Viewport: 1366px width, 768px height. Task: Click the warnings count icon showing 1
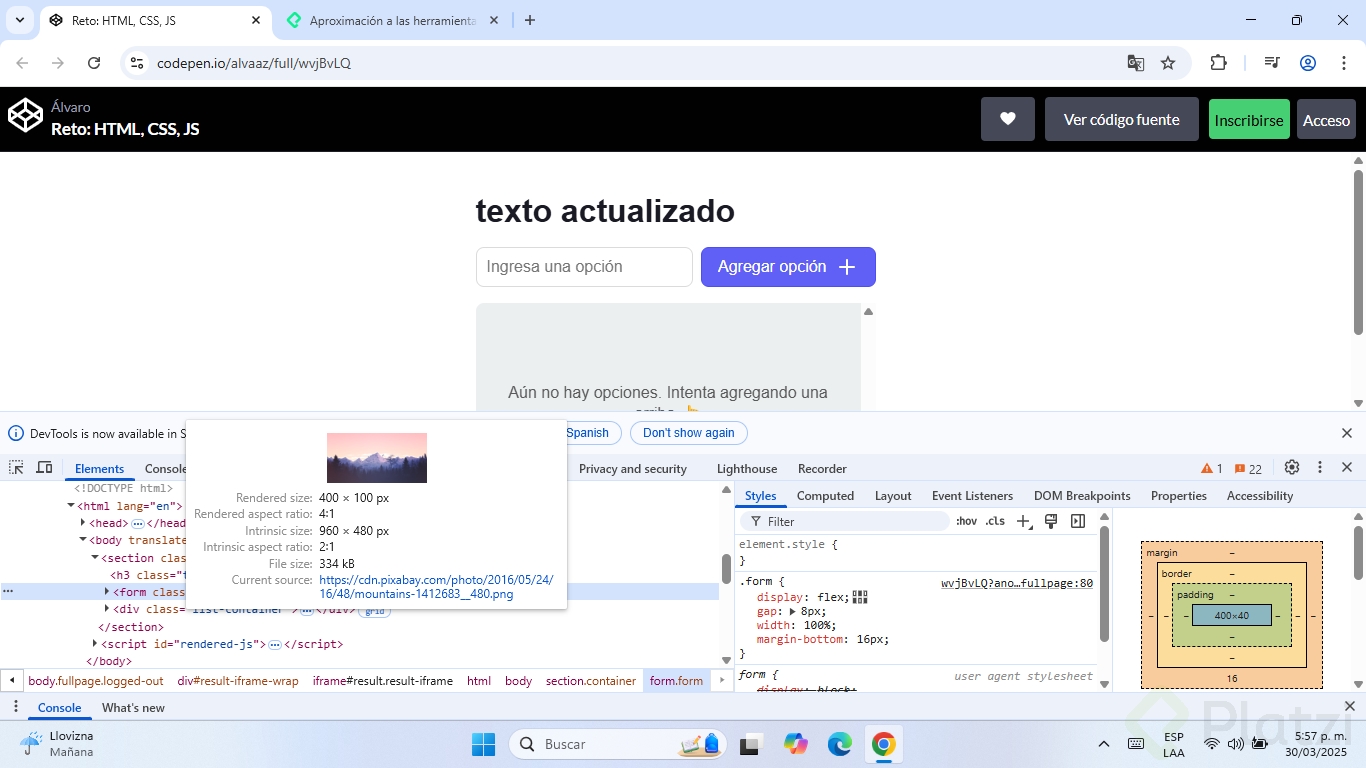tap(1212, 469)
